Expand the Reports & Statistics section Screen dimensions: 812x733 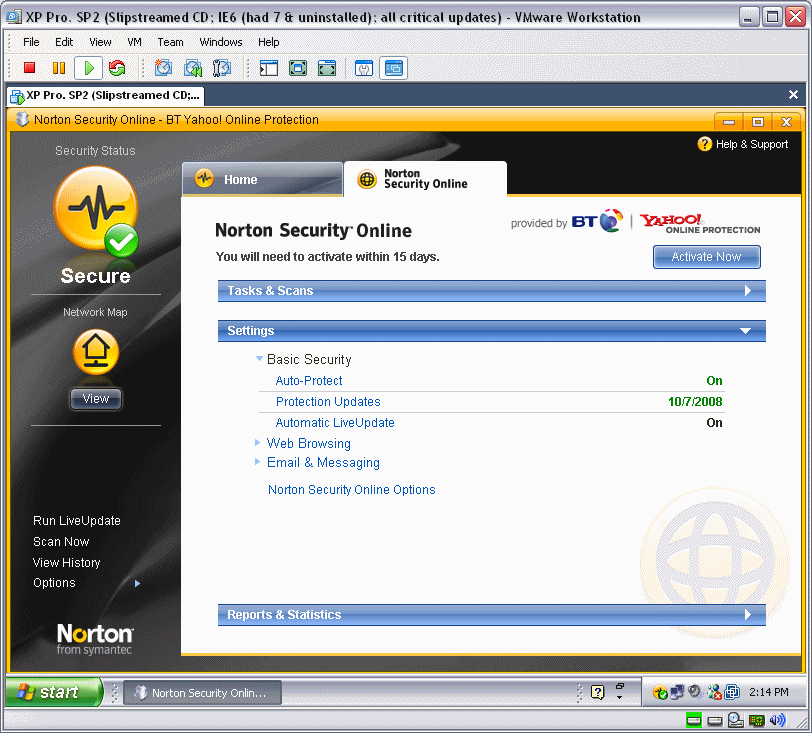point(491,615)
